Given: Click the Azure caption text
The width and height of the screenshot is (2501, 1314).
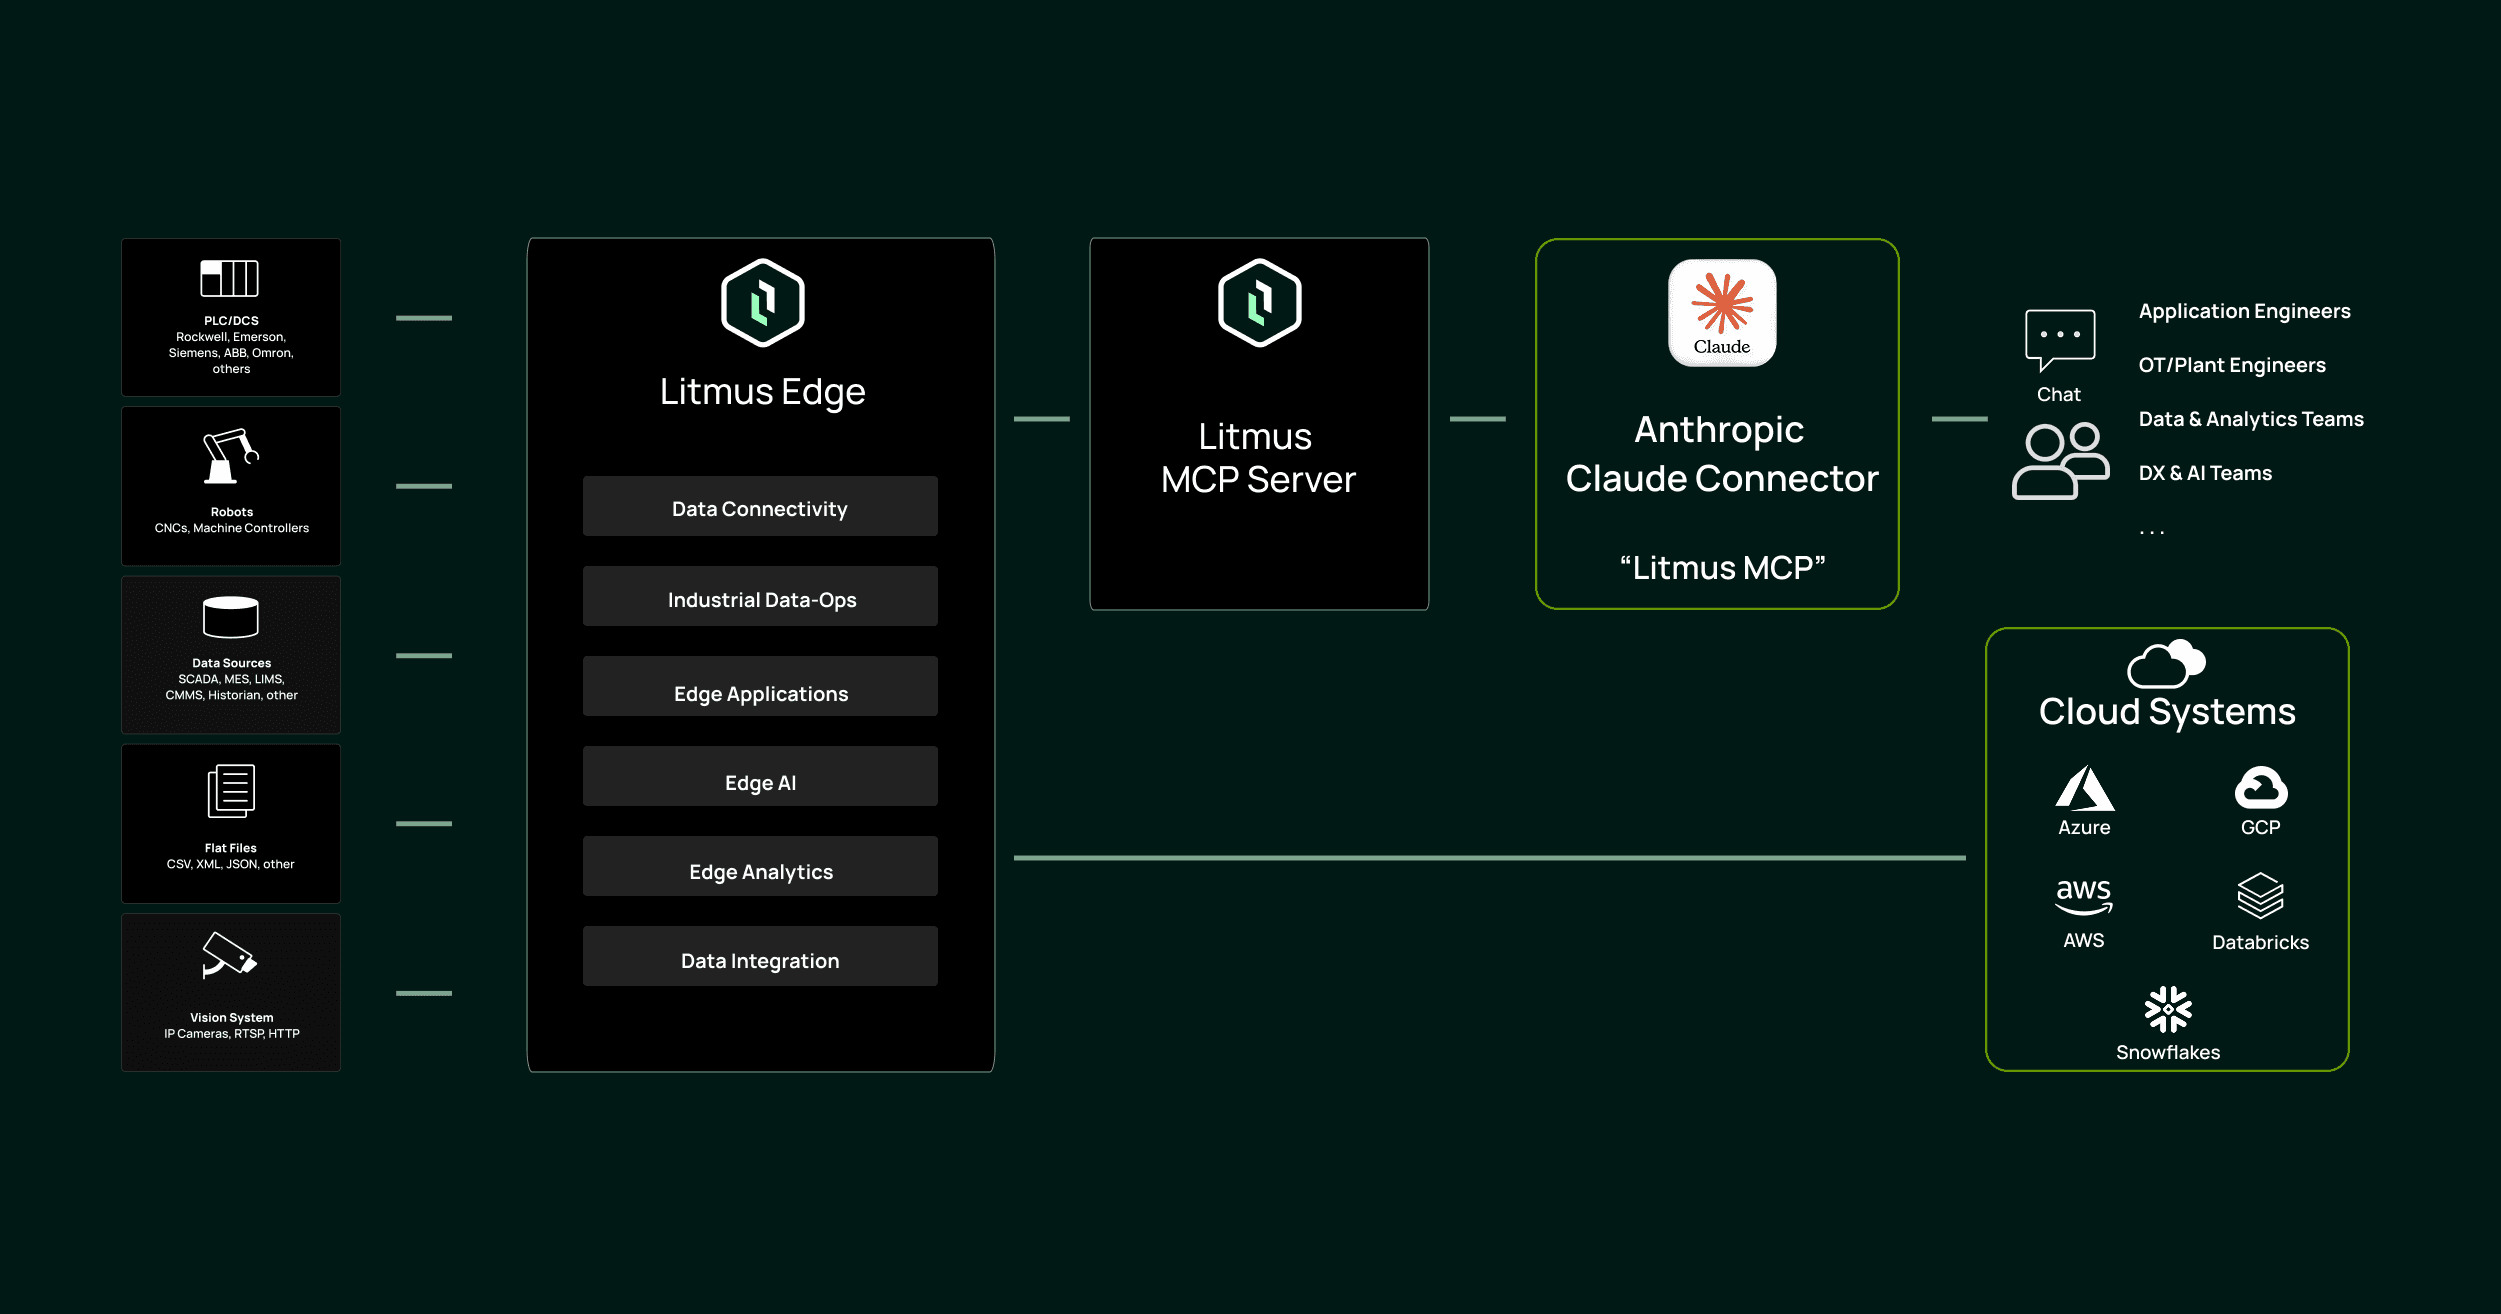Looking at the screenshot, I should [2084, 828].
